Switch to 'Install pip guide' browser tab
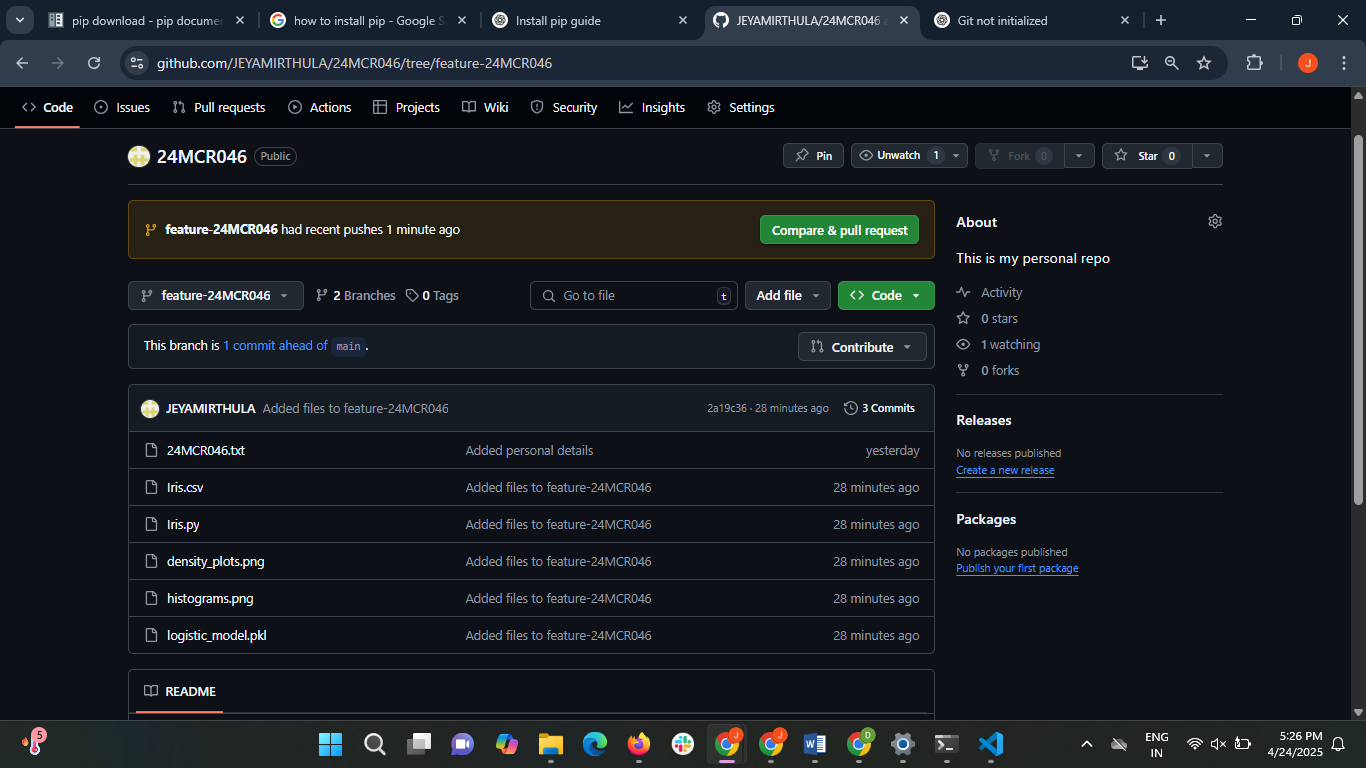This screenshot has width=1366, height=768. (x=590, y=20)
